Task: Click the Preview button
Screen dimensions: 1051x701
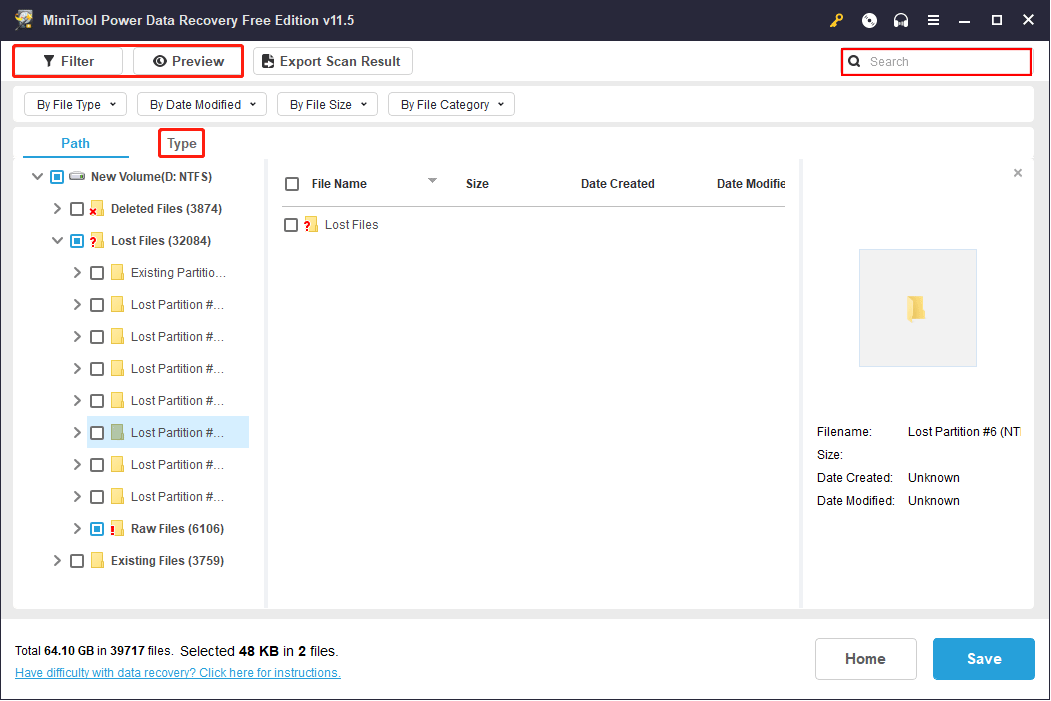Action: click(188, 61)
